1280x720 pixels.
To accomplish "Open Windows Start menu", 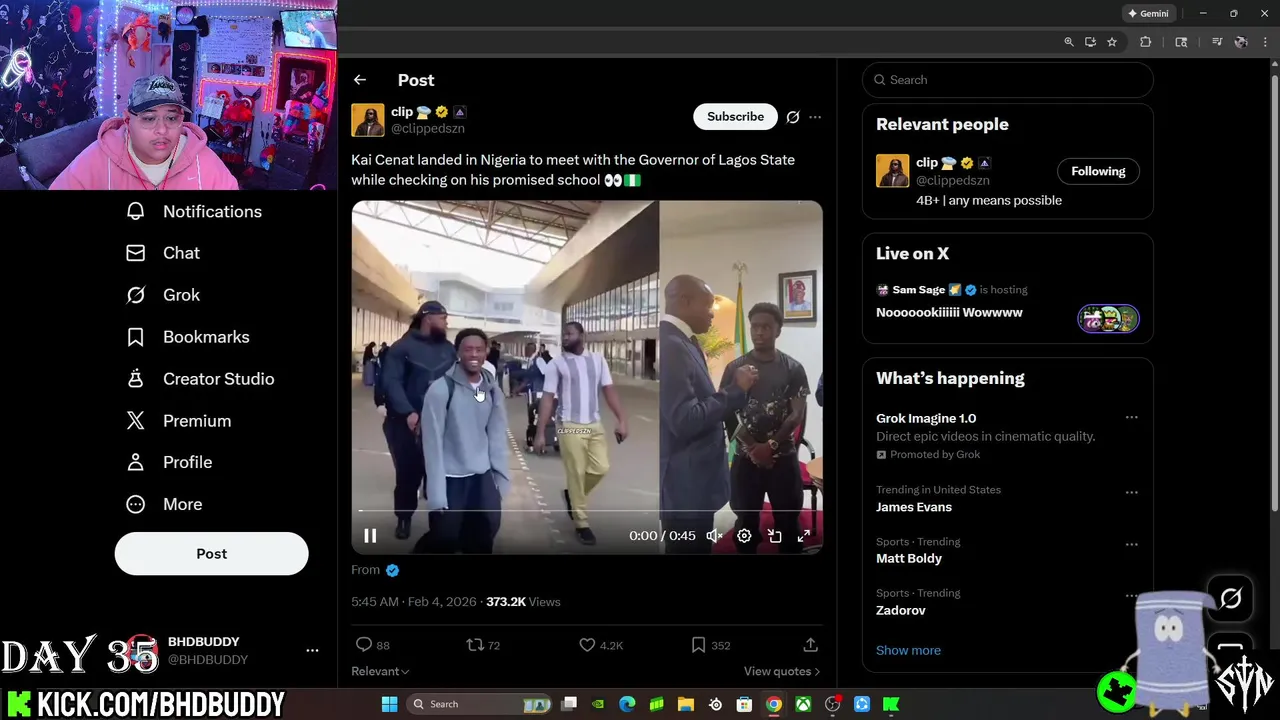I will (389, 704).
